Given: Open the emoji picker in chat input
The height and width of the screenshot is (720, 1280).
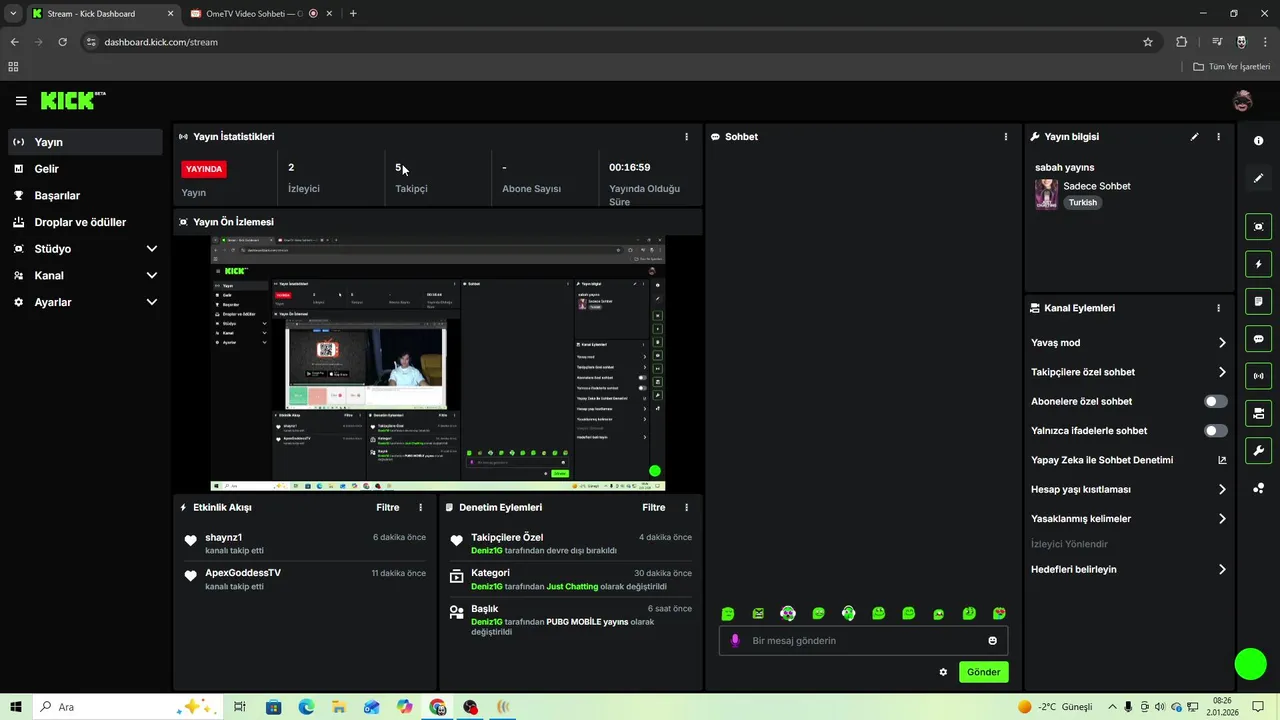Looking at the screenshot, I should coord(993,641).
